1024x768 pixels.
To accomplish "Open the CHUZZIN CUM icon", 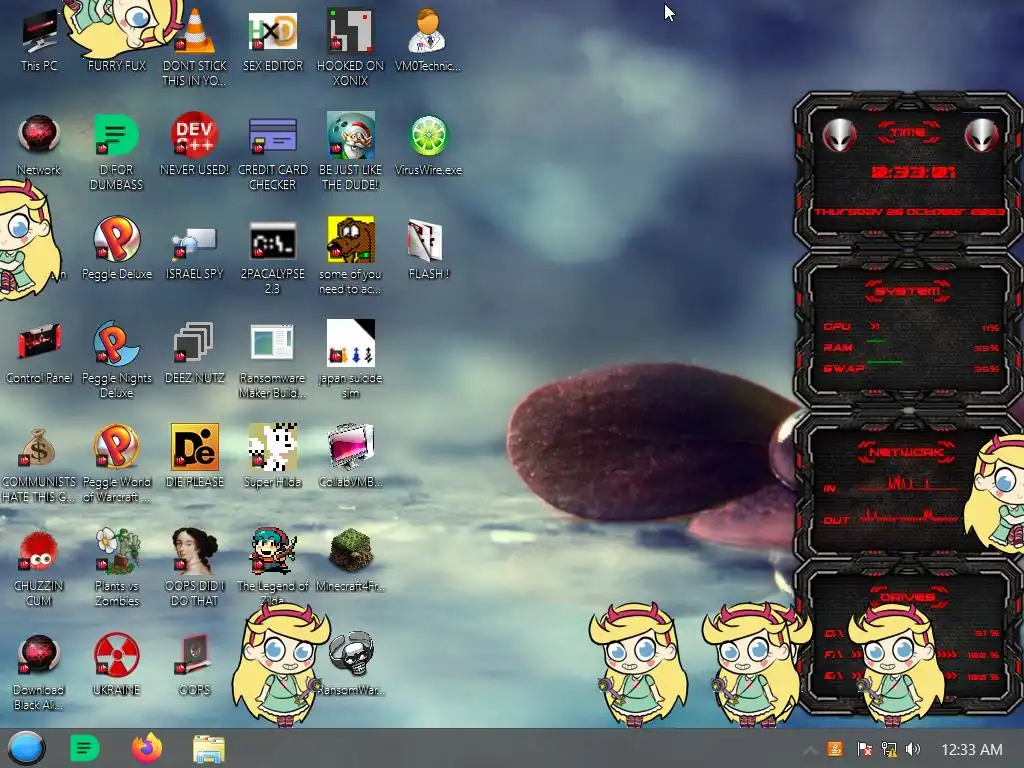I will click(x=39, y=568).
